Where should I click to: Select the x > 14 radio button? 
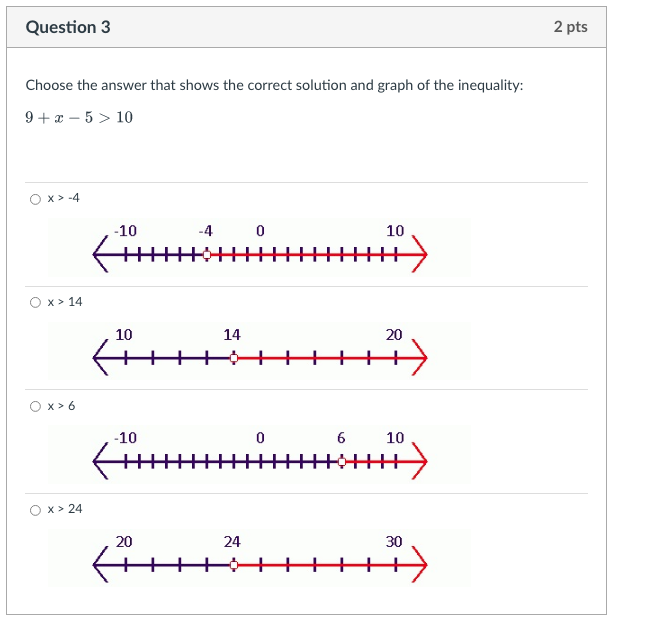pos(35,302)
